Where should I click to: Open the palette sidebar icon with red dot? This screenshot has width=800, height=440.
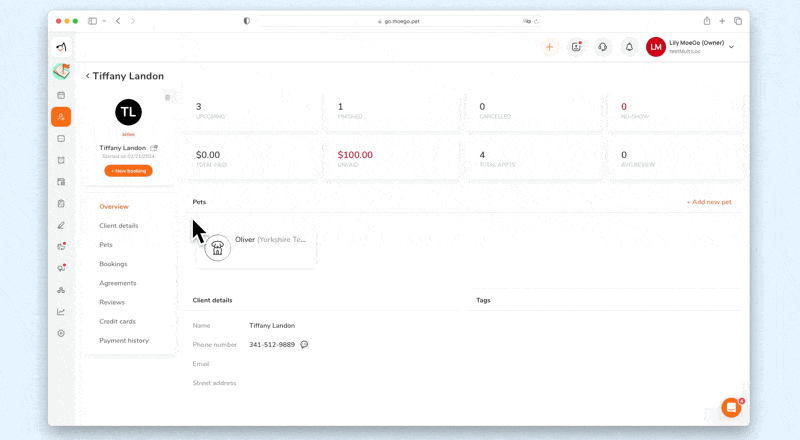61,247
